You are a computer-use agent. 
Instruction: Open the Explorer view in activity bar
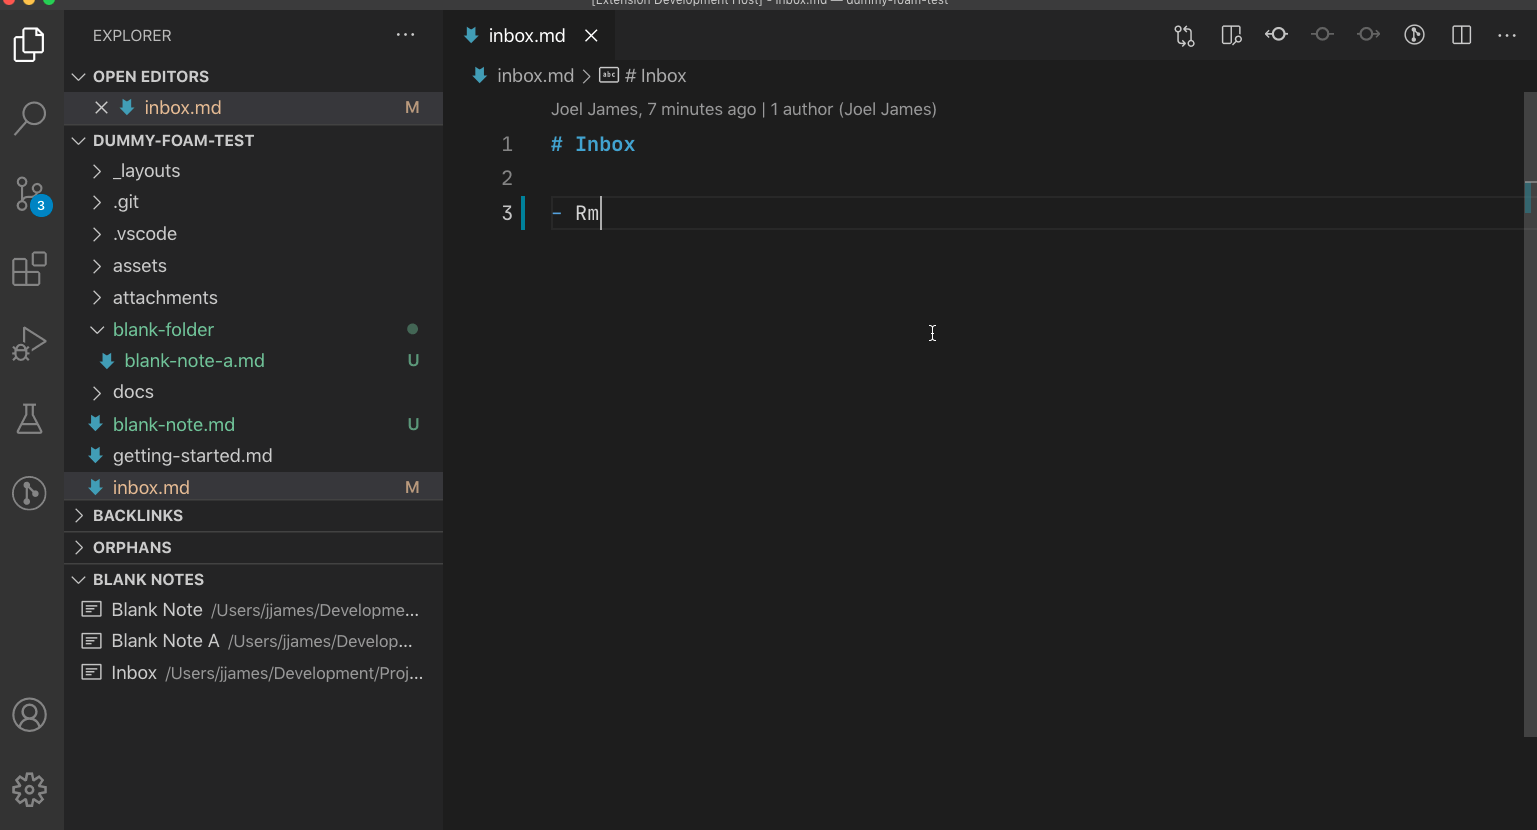[x=30, y=44]
